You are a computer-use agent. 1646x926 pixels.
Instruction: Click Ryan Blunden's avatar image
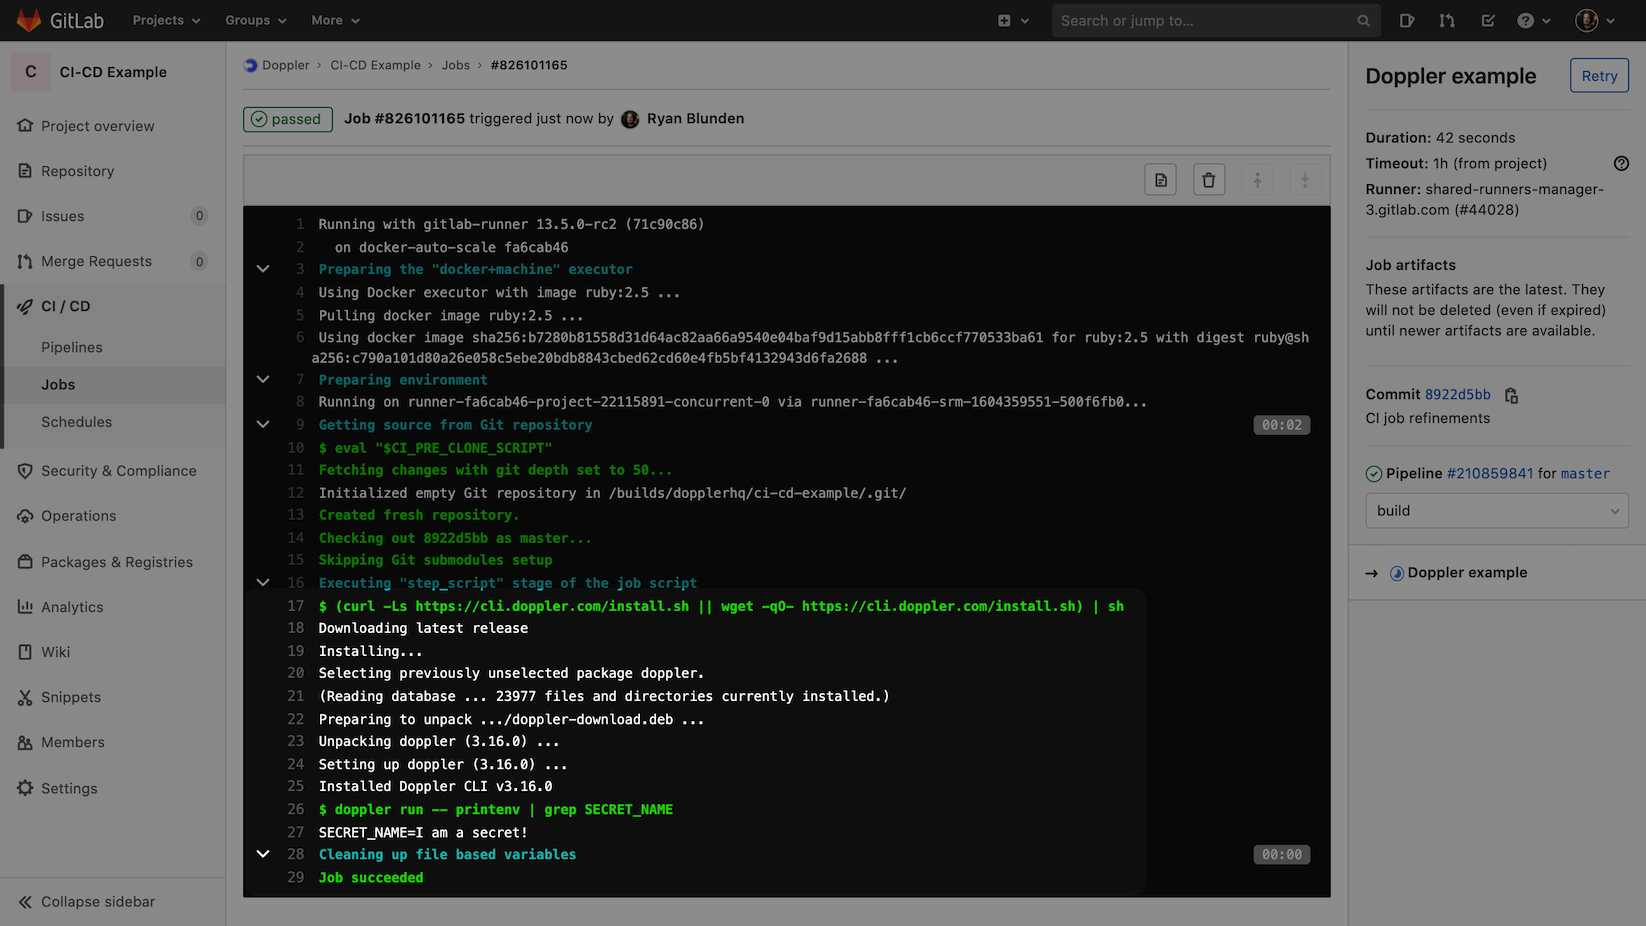tap(630, 119)
